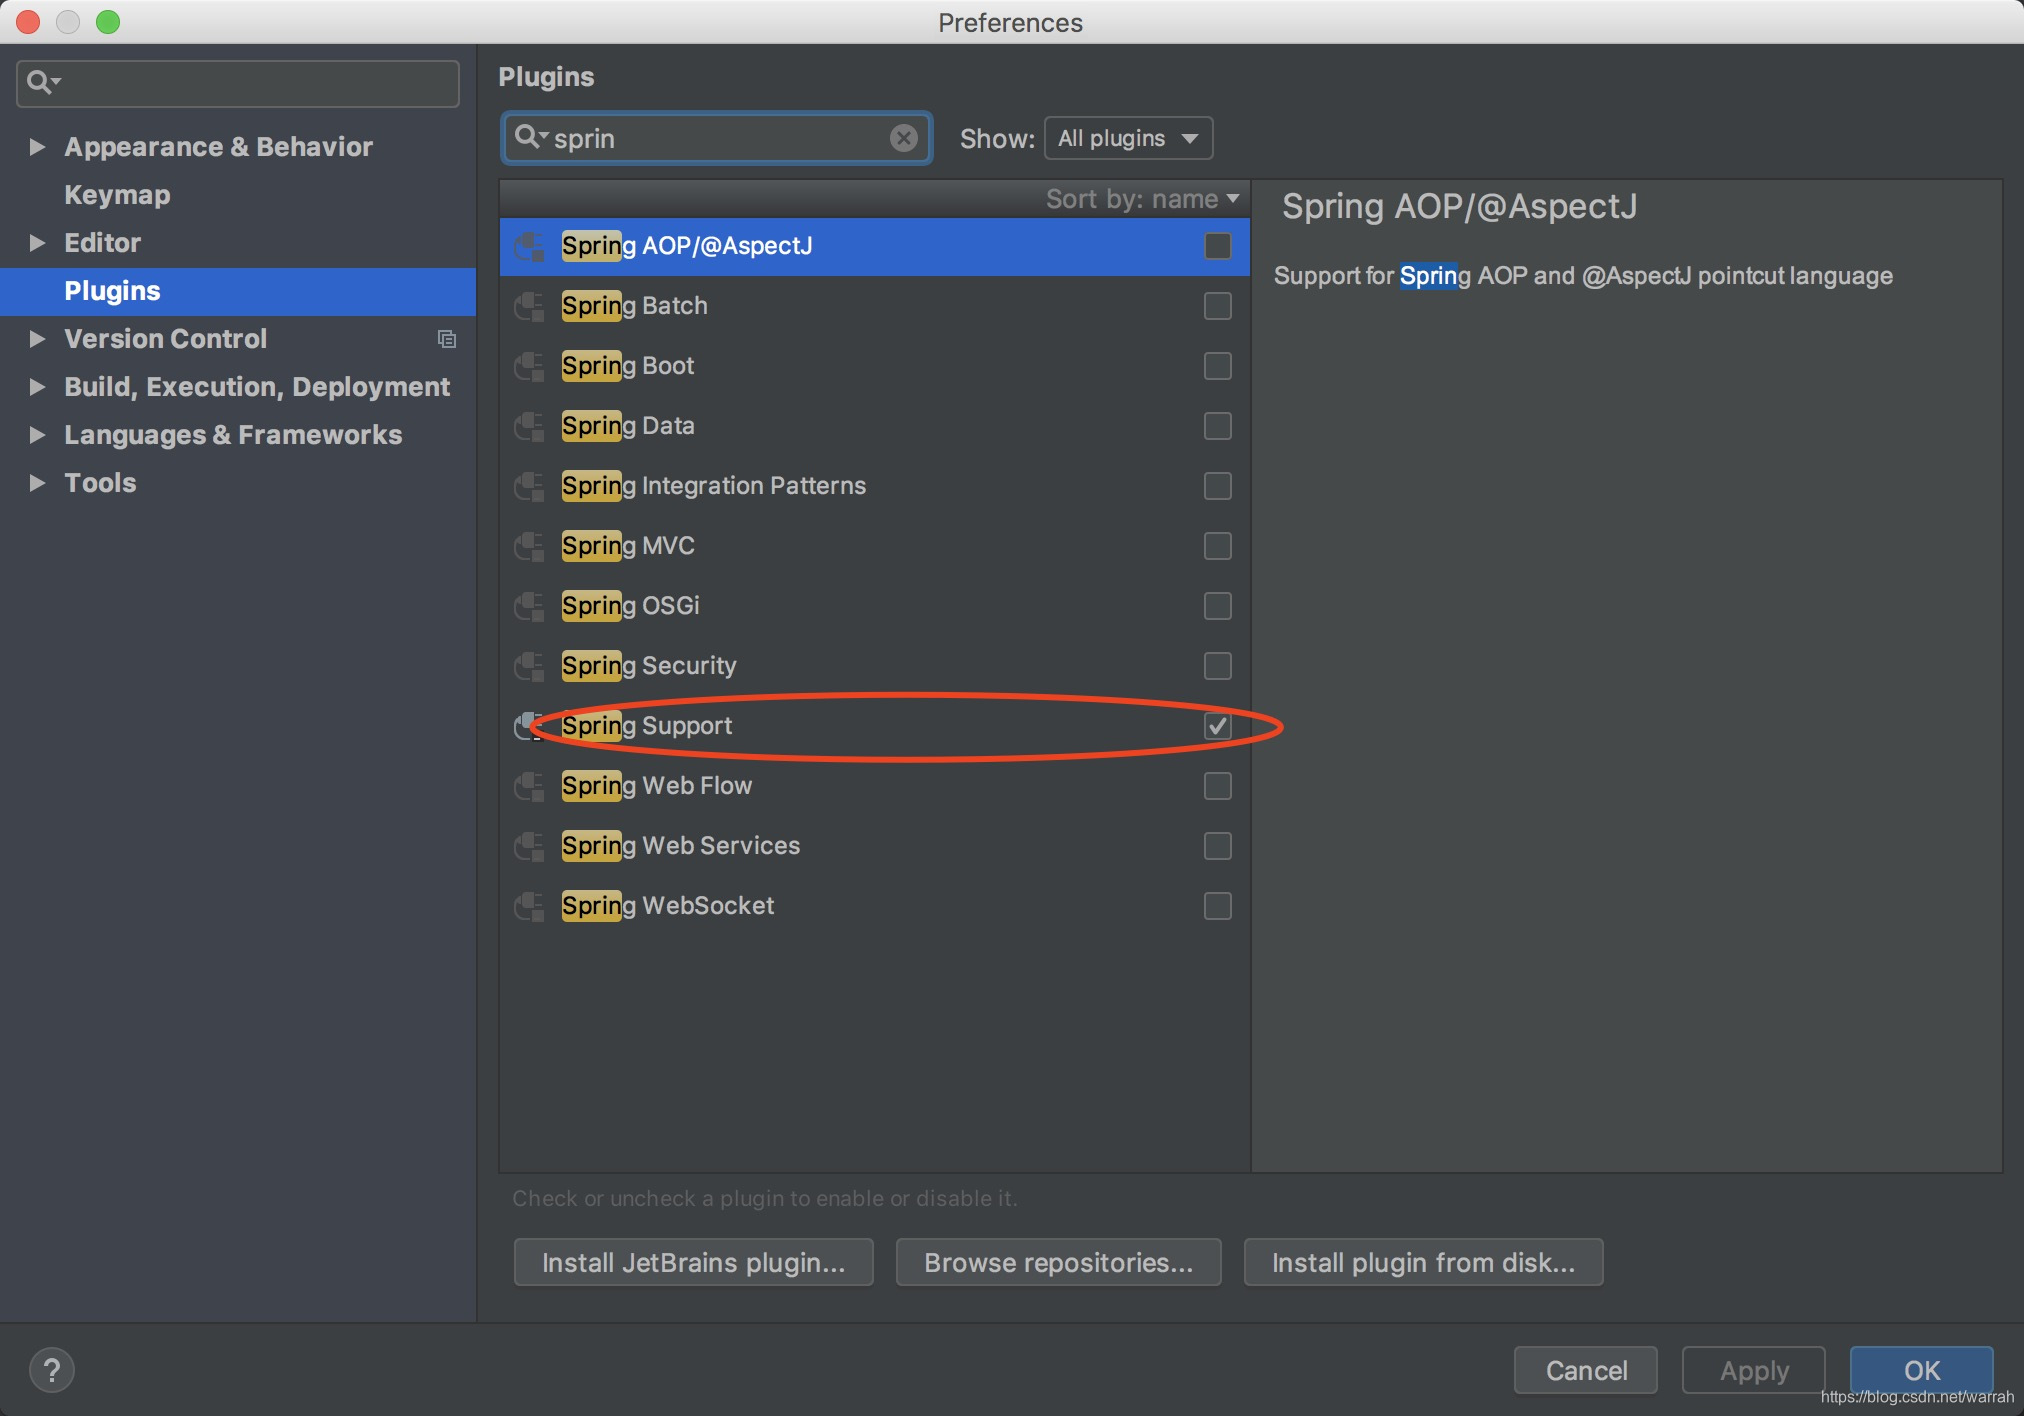
Task: Click the clear search text X icon
Action: (903, 138)
